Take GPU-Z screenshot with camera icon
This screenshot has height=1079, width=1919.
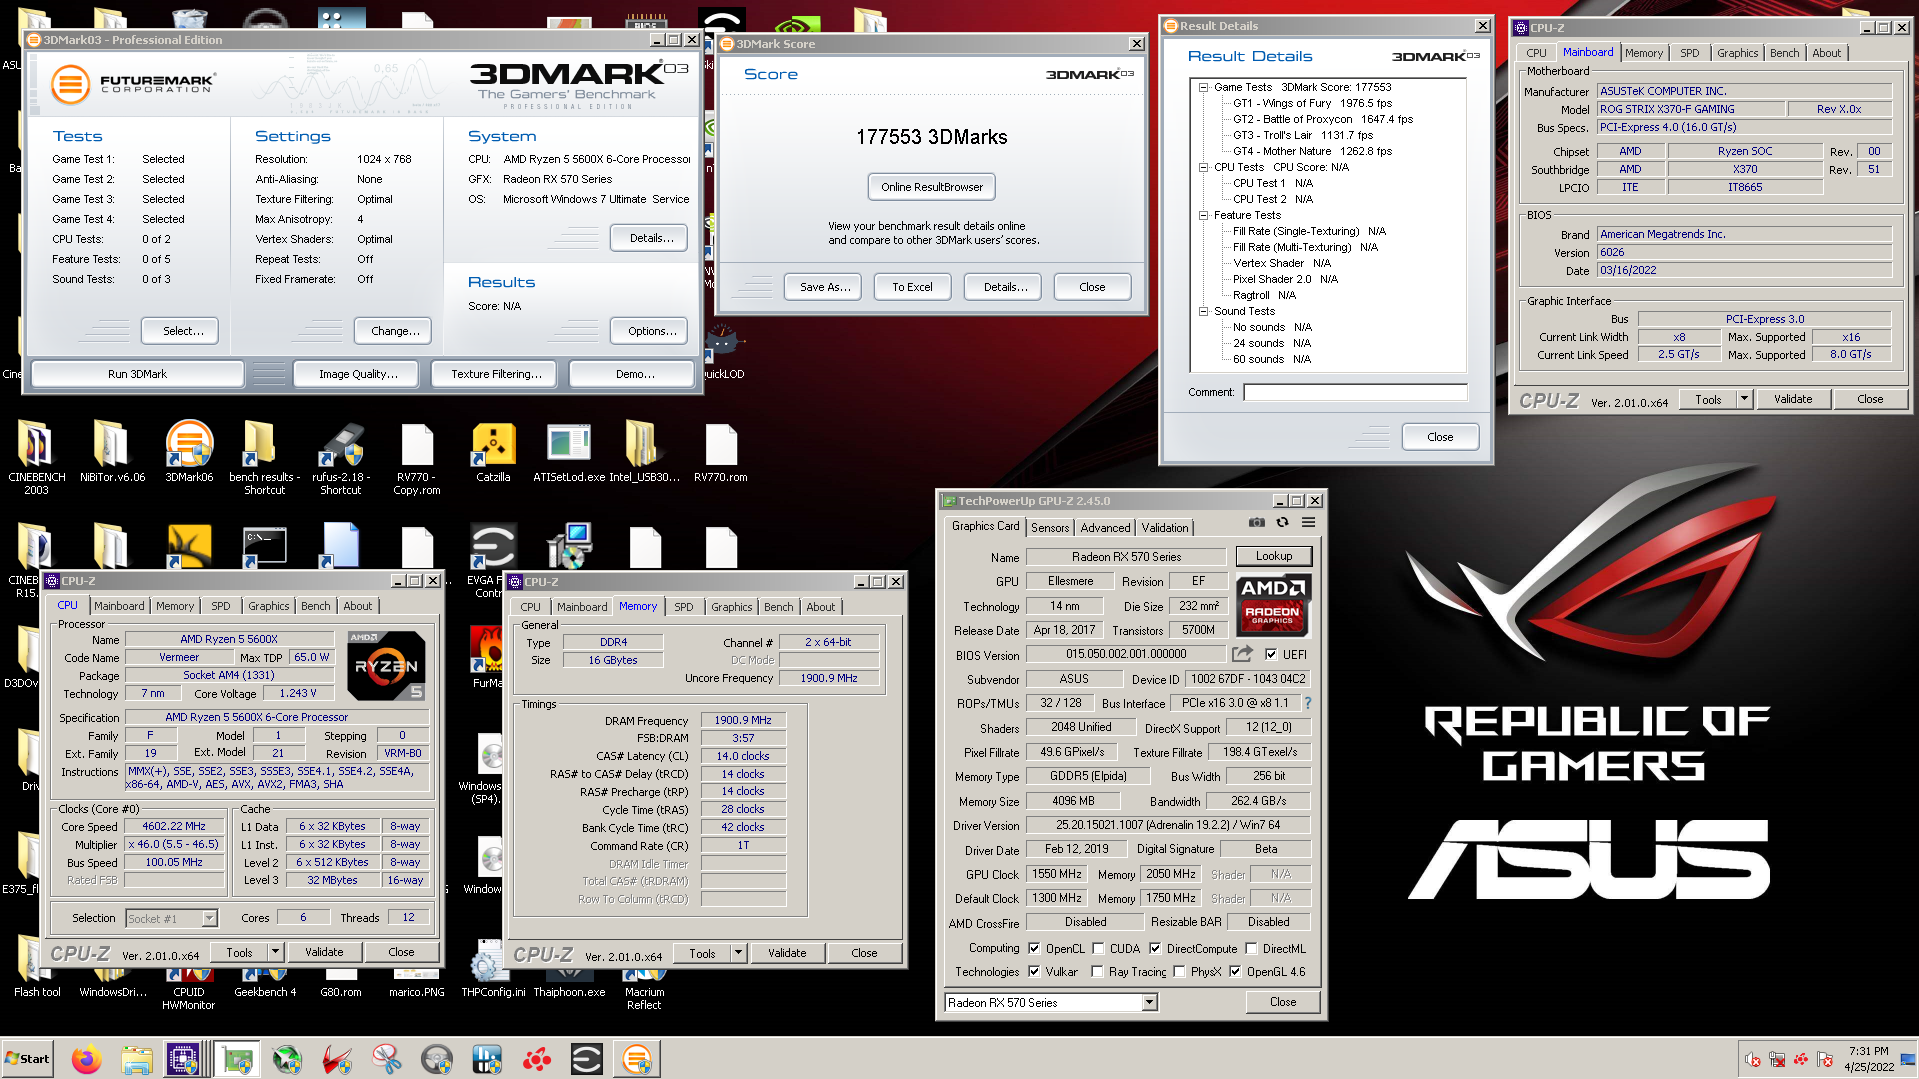[1256, 523]
